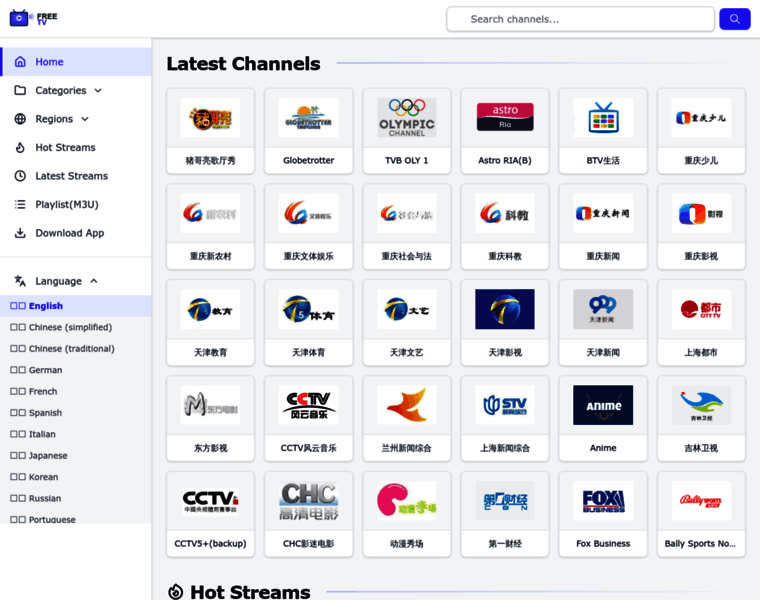Focus the Search channels input field
760x600 pixels.
tap(580, 19)
